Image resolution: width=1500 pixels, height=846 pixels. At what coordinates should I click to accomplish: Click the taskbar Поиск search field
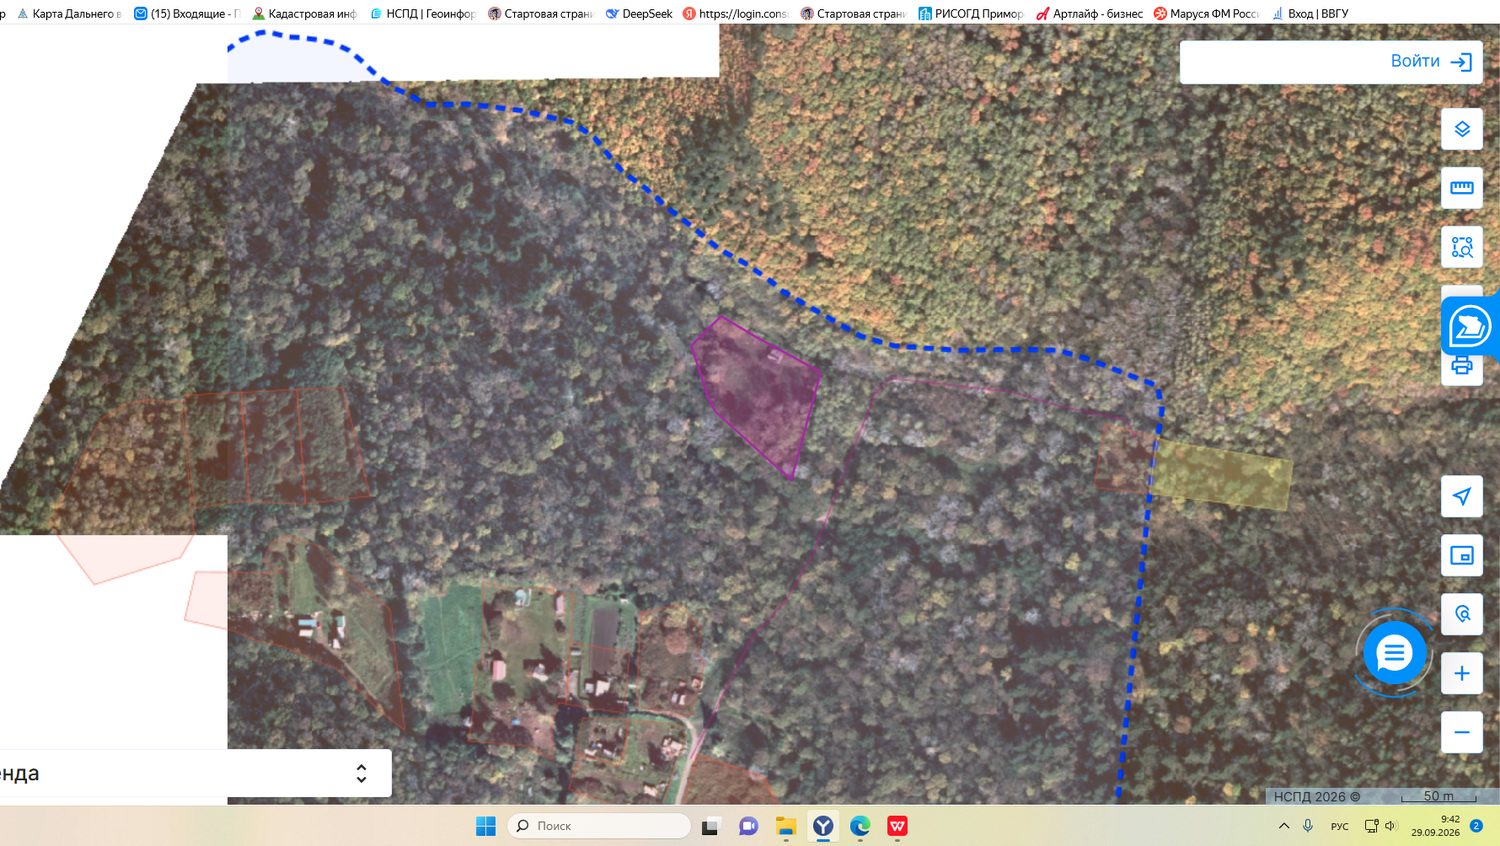click(x=599, y=826)
